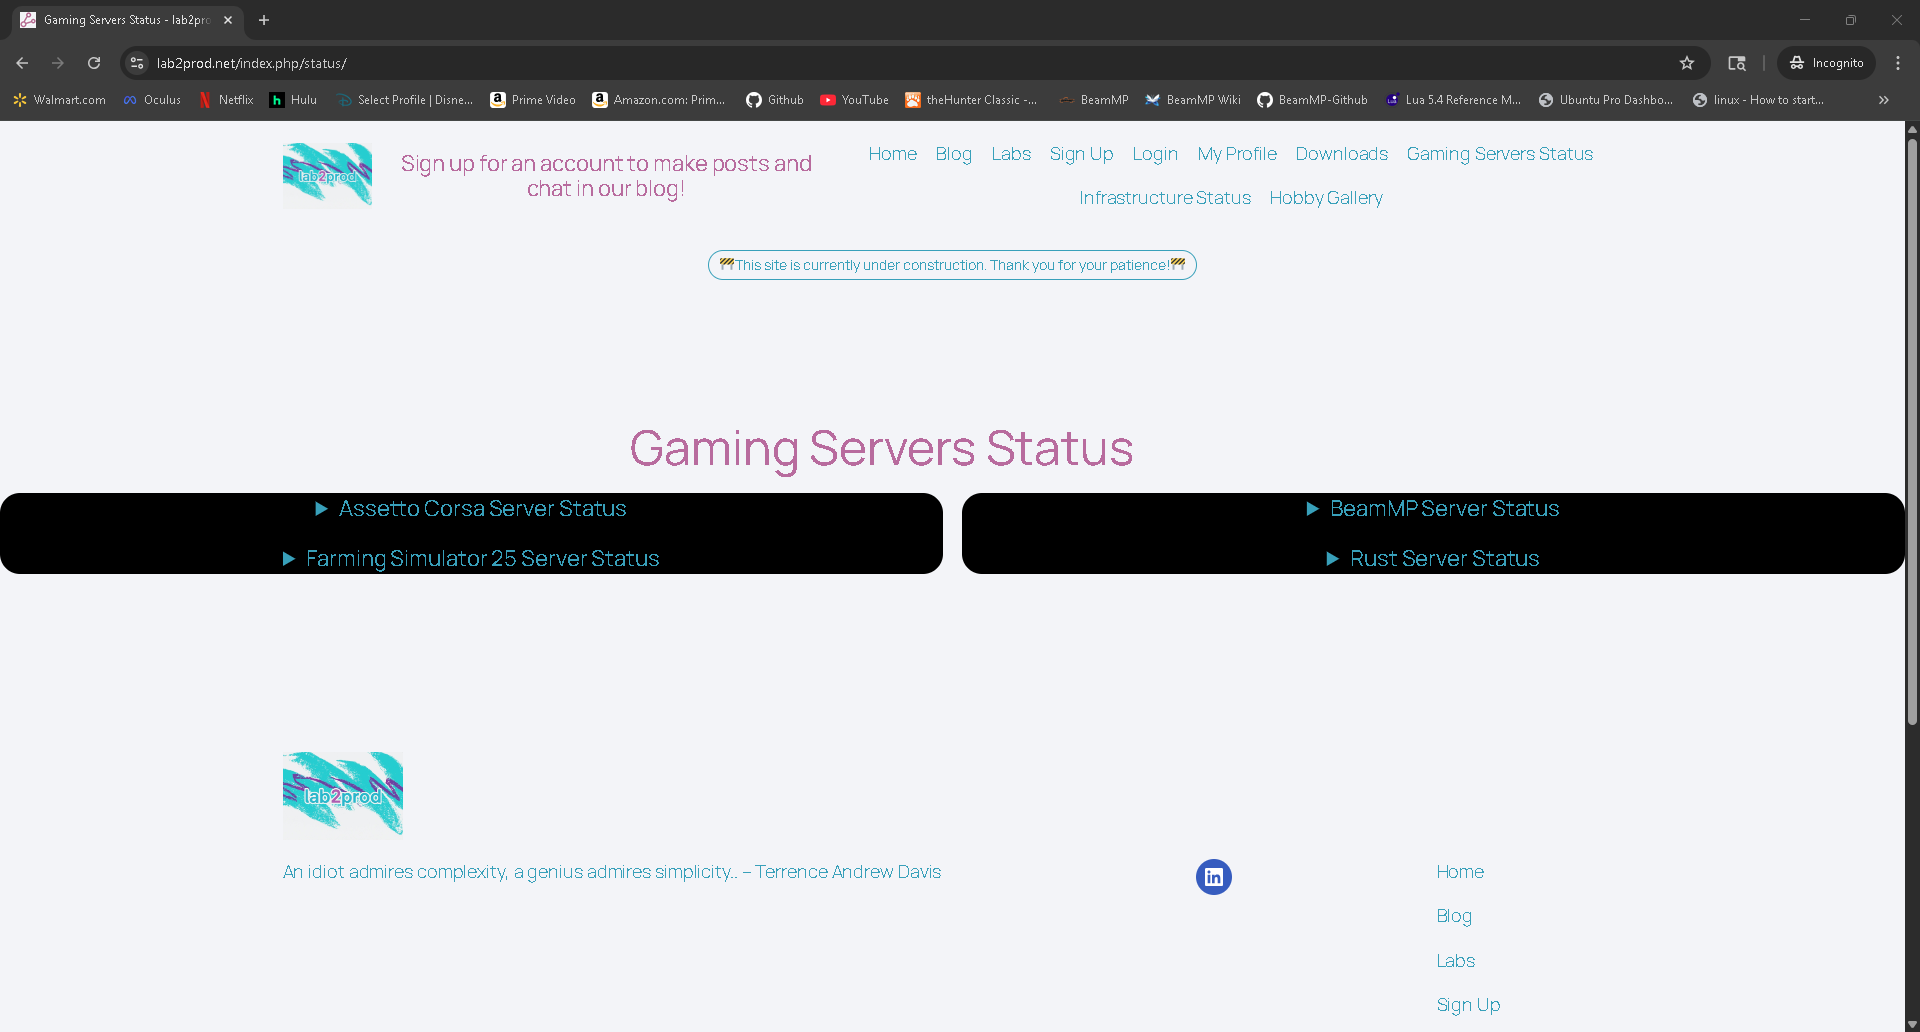Open Infrastructure Status nav link
This screenshot has height=1032, width=1920.
coord(1165,198)
